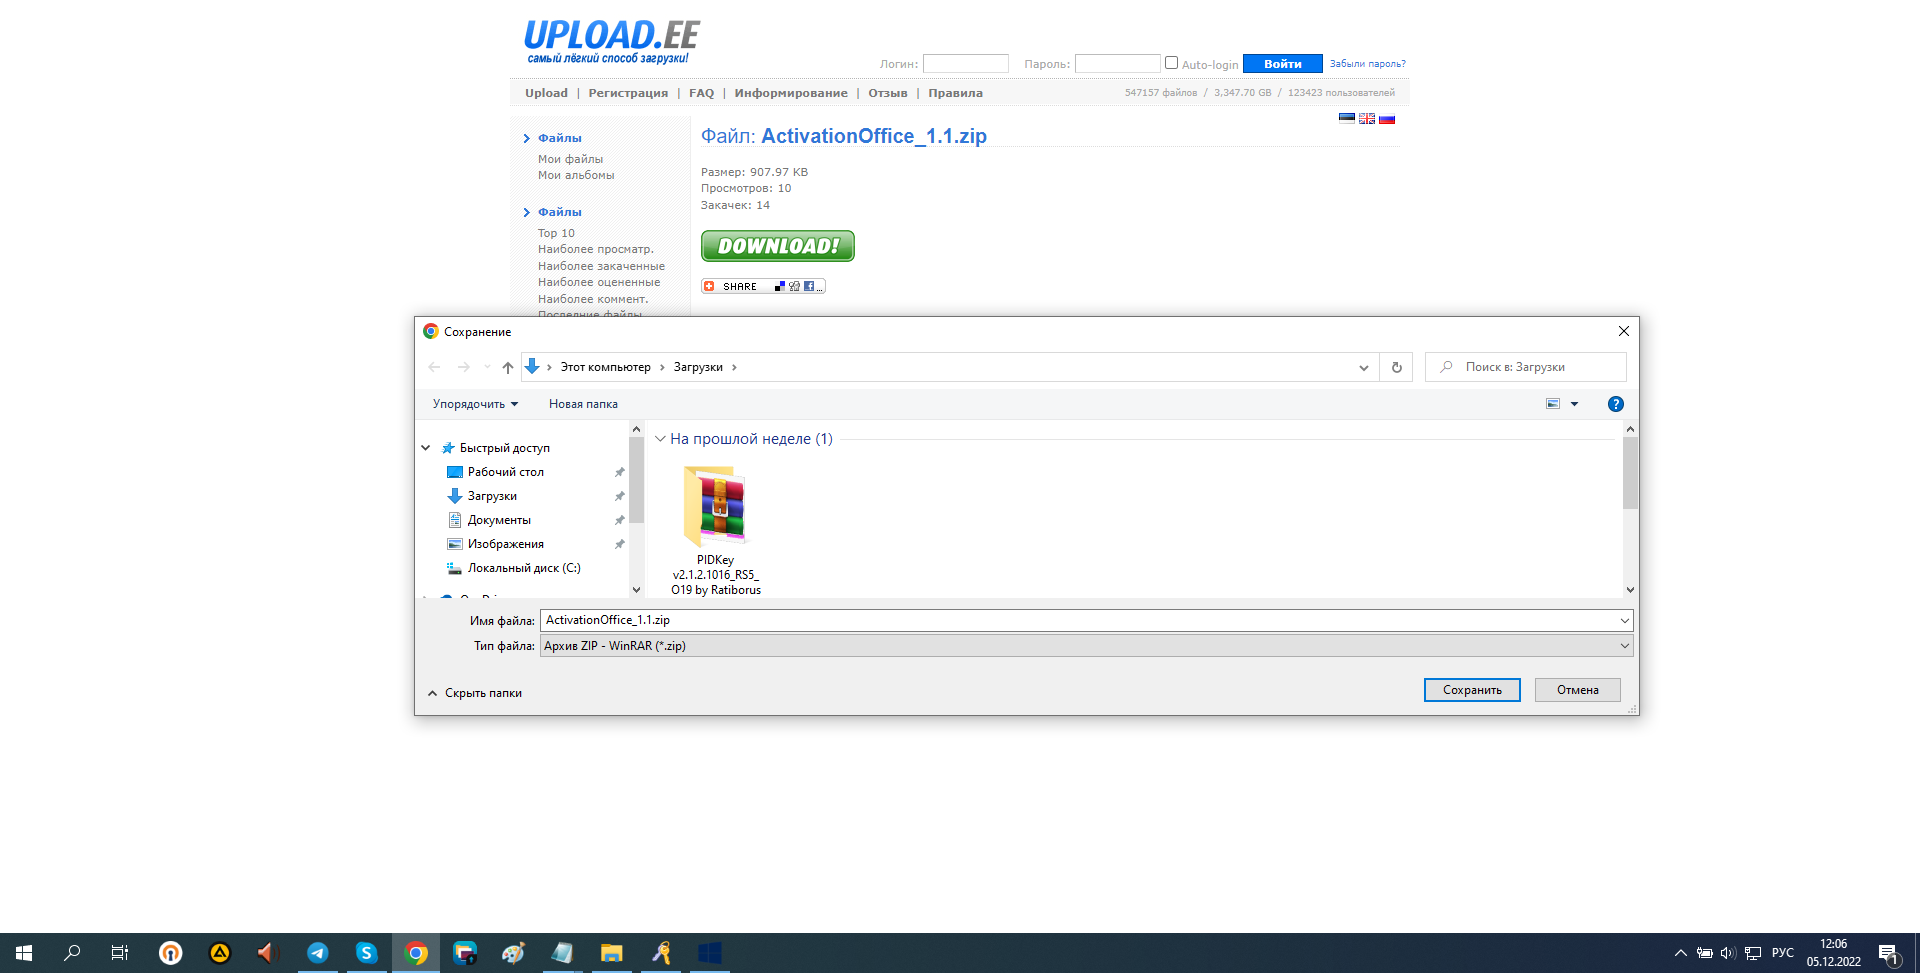
Task: Collapse the Быстрый доступ tree node
Action: [x=426, y=448]
